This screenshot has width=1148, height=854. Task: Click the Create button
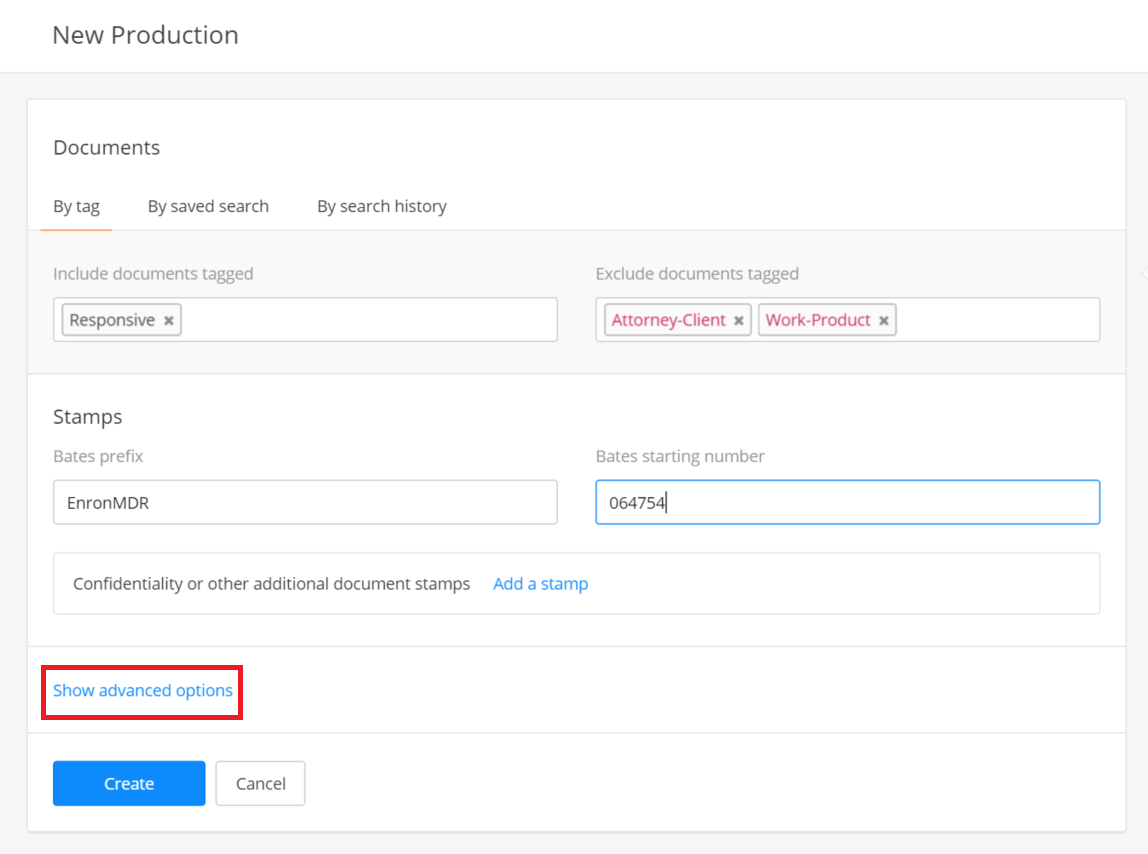[x=129, y=783]
